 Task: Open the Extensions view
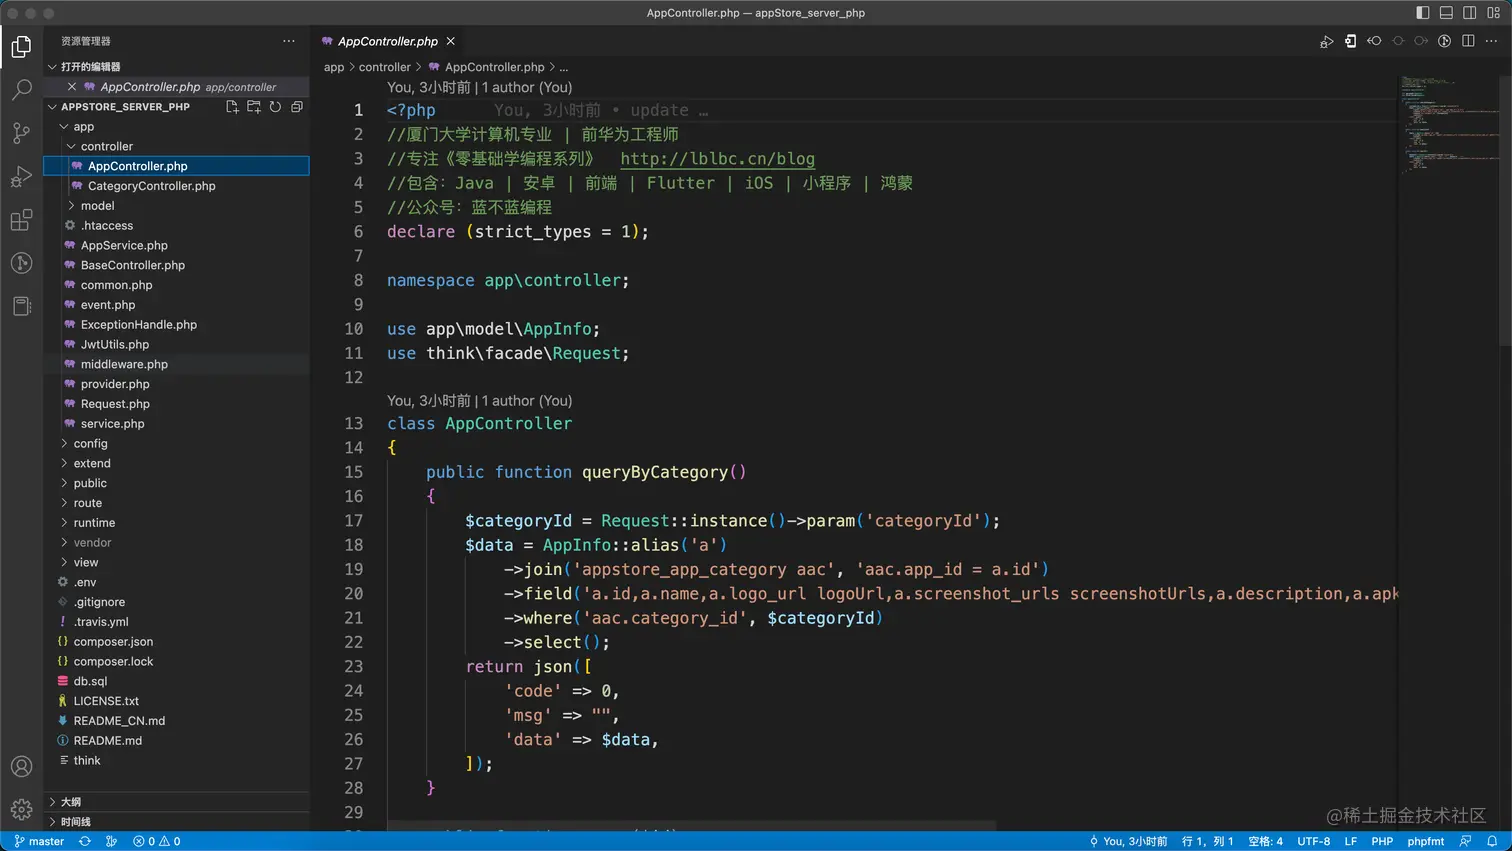click(21, 220)
